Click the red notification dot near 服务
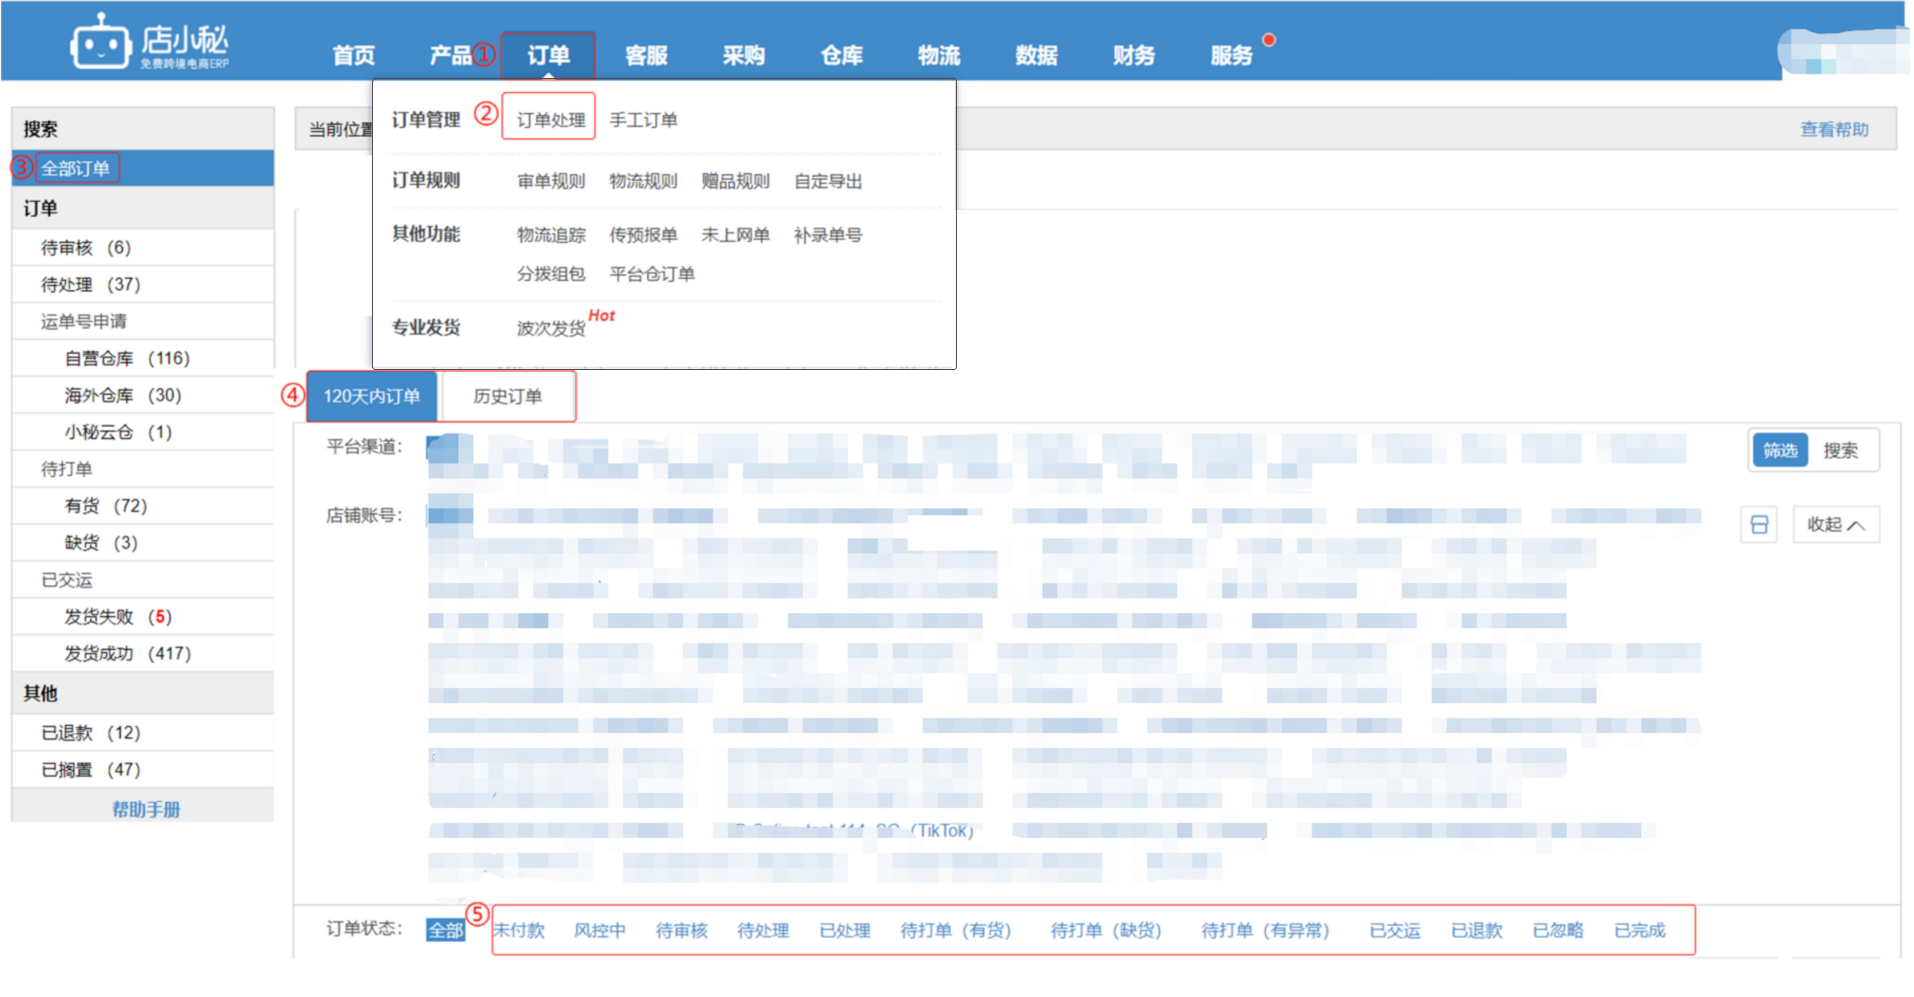This screenshot has height=997, width=1914. (1269, 40)
